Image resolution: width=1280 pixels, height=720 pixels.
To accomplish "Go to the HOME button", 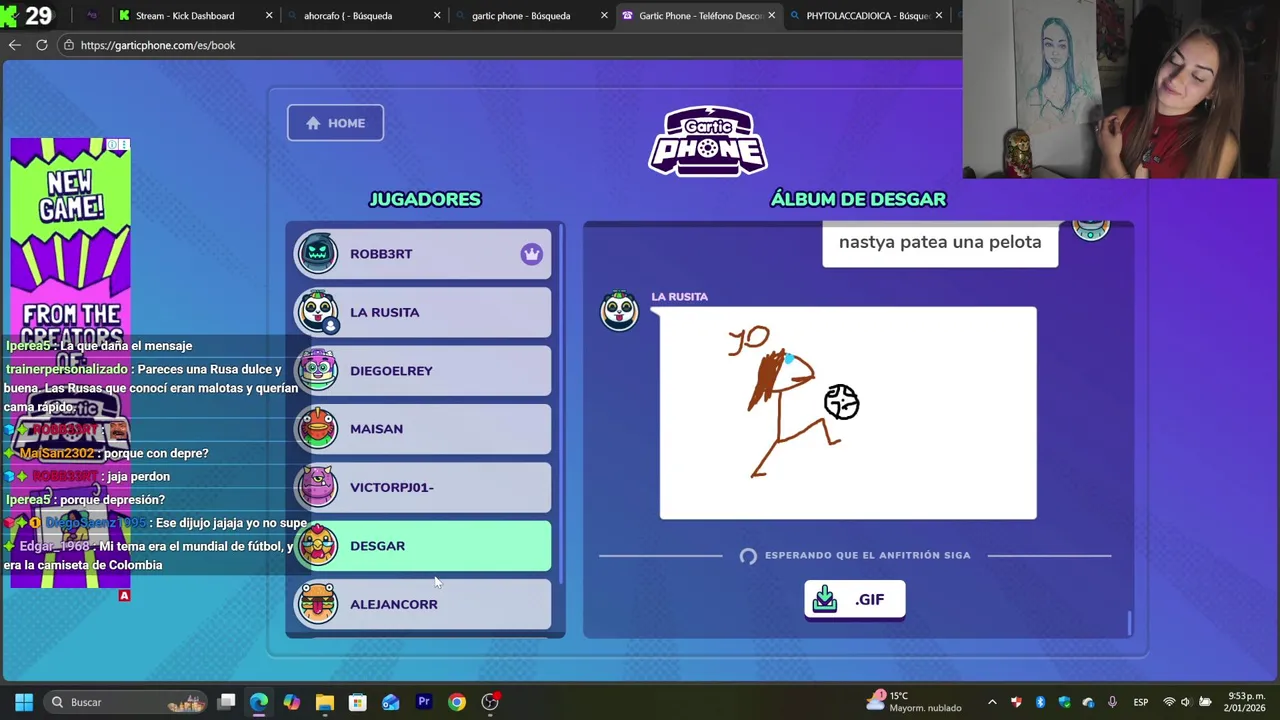I will [335, 123].
